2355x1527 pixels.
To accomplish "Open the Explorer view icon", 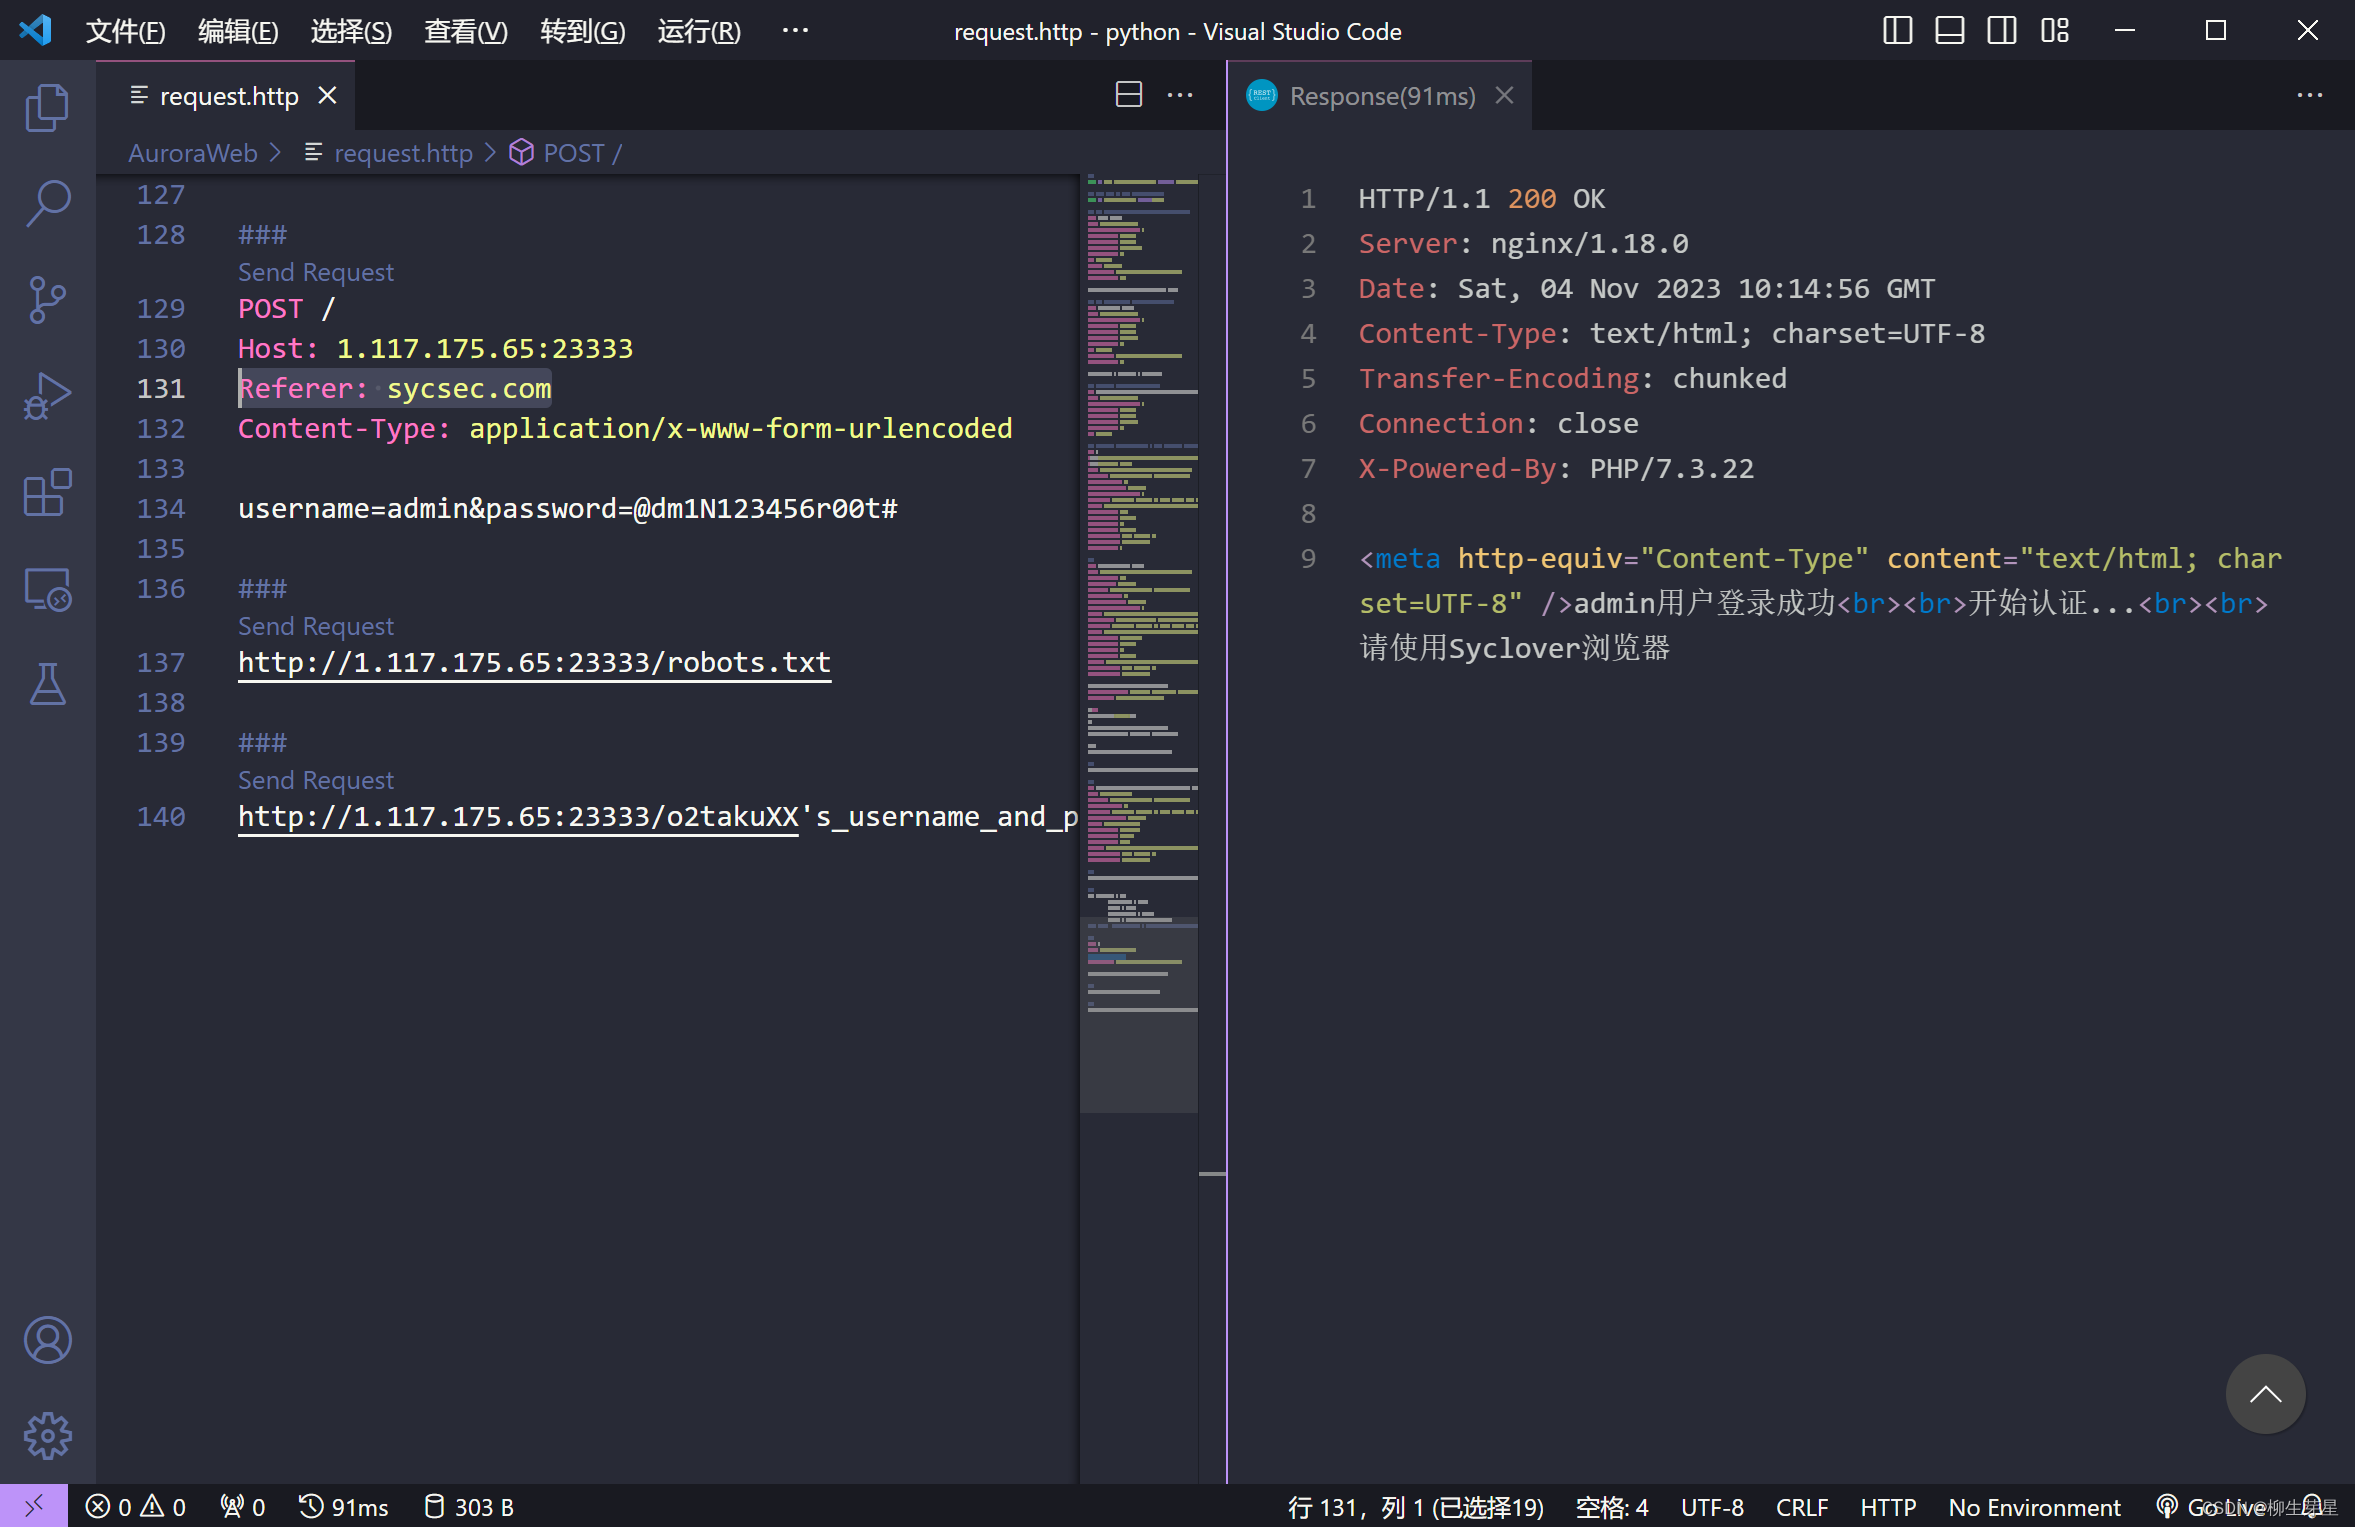I will pyautogui.click(x=47, y=108).
